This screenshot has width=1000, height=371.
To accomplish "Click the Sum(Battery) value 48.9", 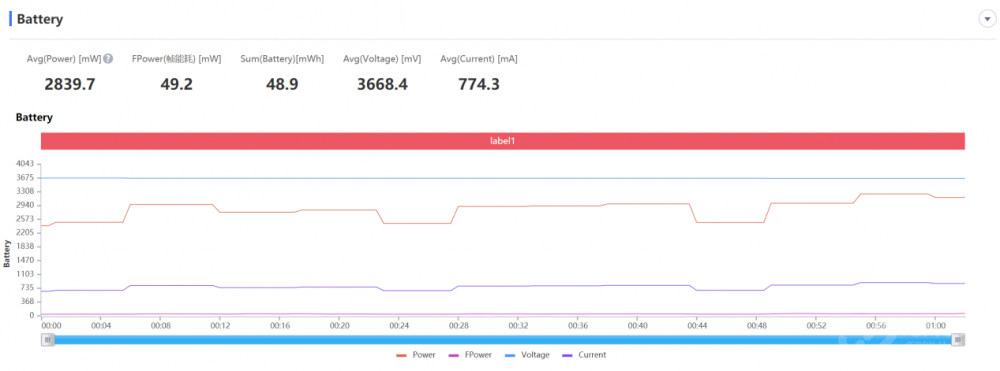I will pos(282,84).
